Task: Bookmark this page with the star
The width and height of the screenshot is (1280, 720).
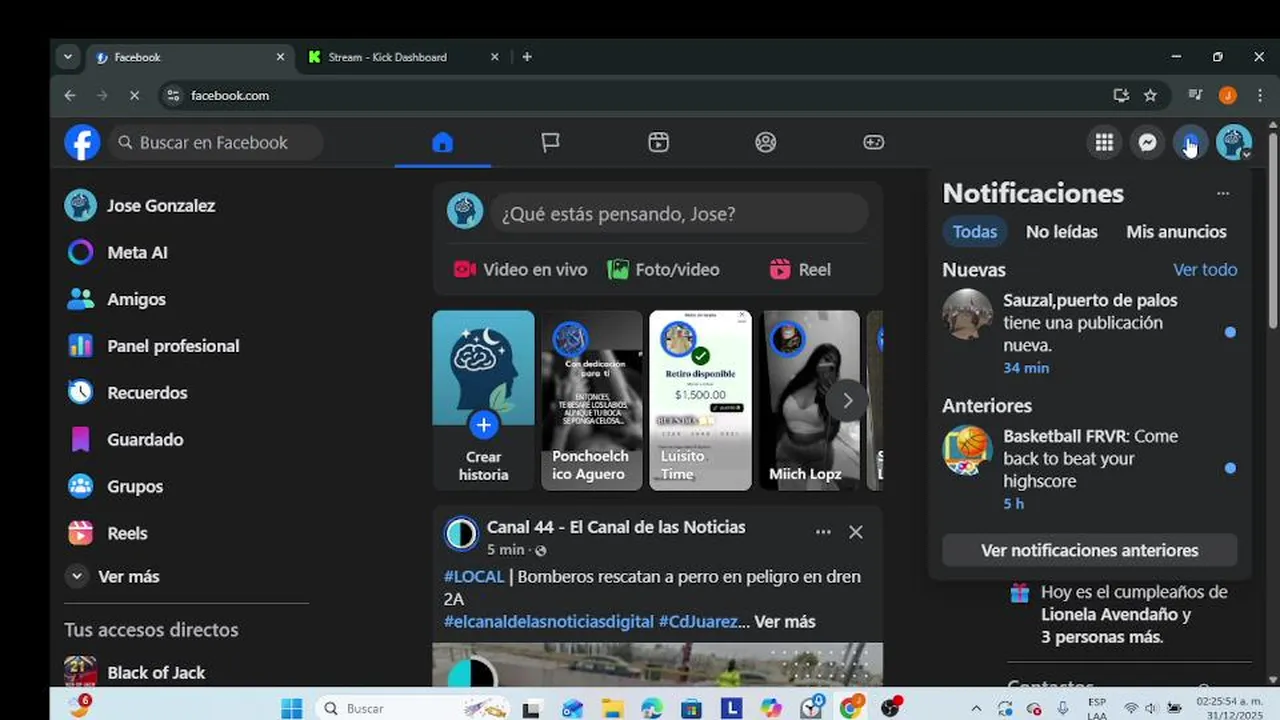Action: click(x=1151, y=96)
